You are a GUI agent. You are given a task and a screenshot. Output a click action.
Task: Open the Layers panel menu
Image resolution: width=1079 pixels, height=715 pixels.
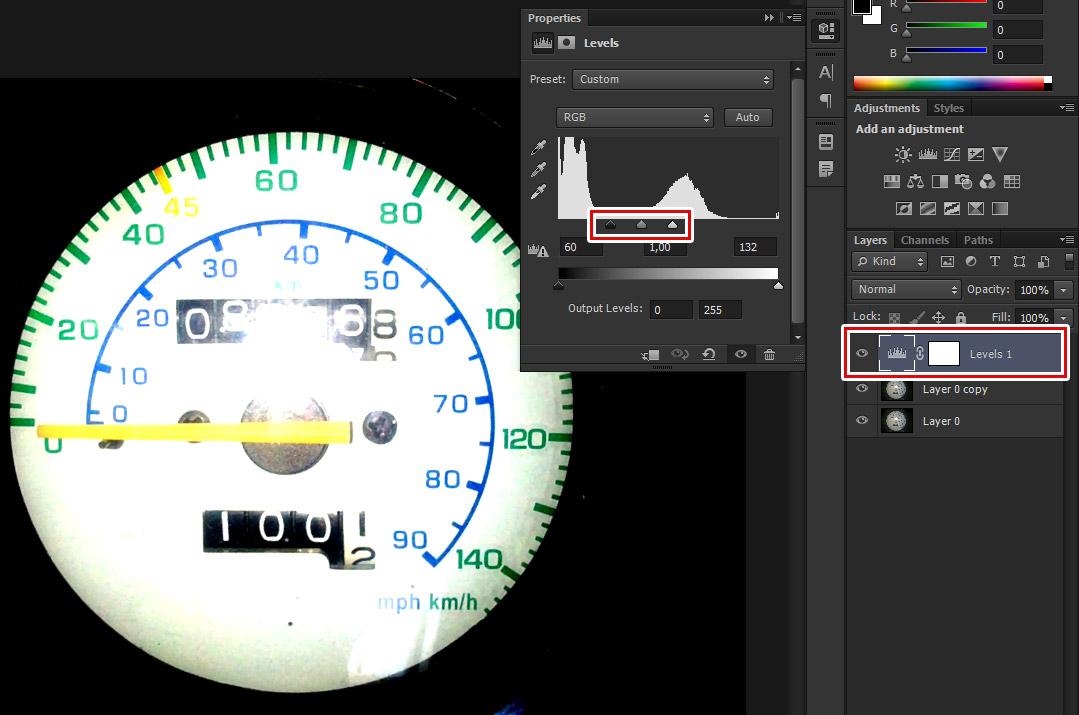coord(1067,239)
